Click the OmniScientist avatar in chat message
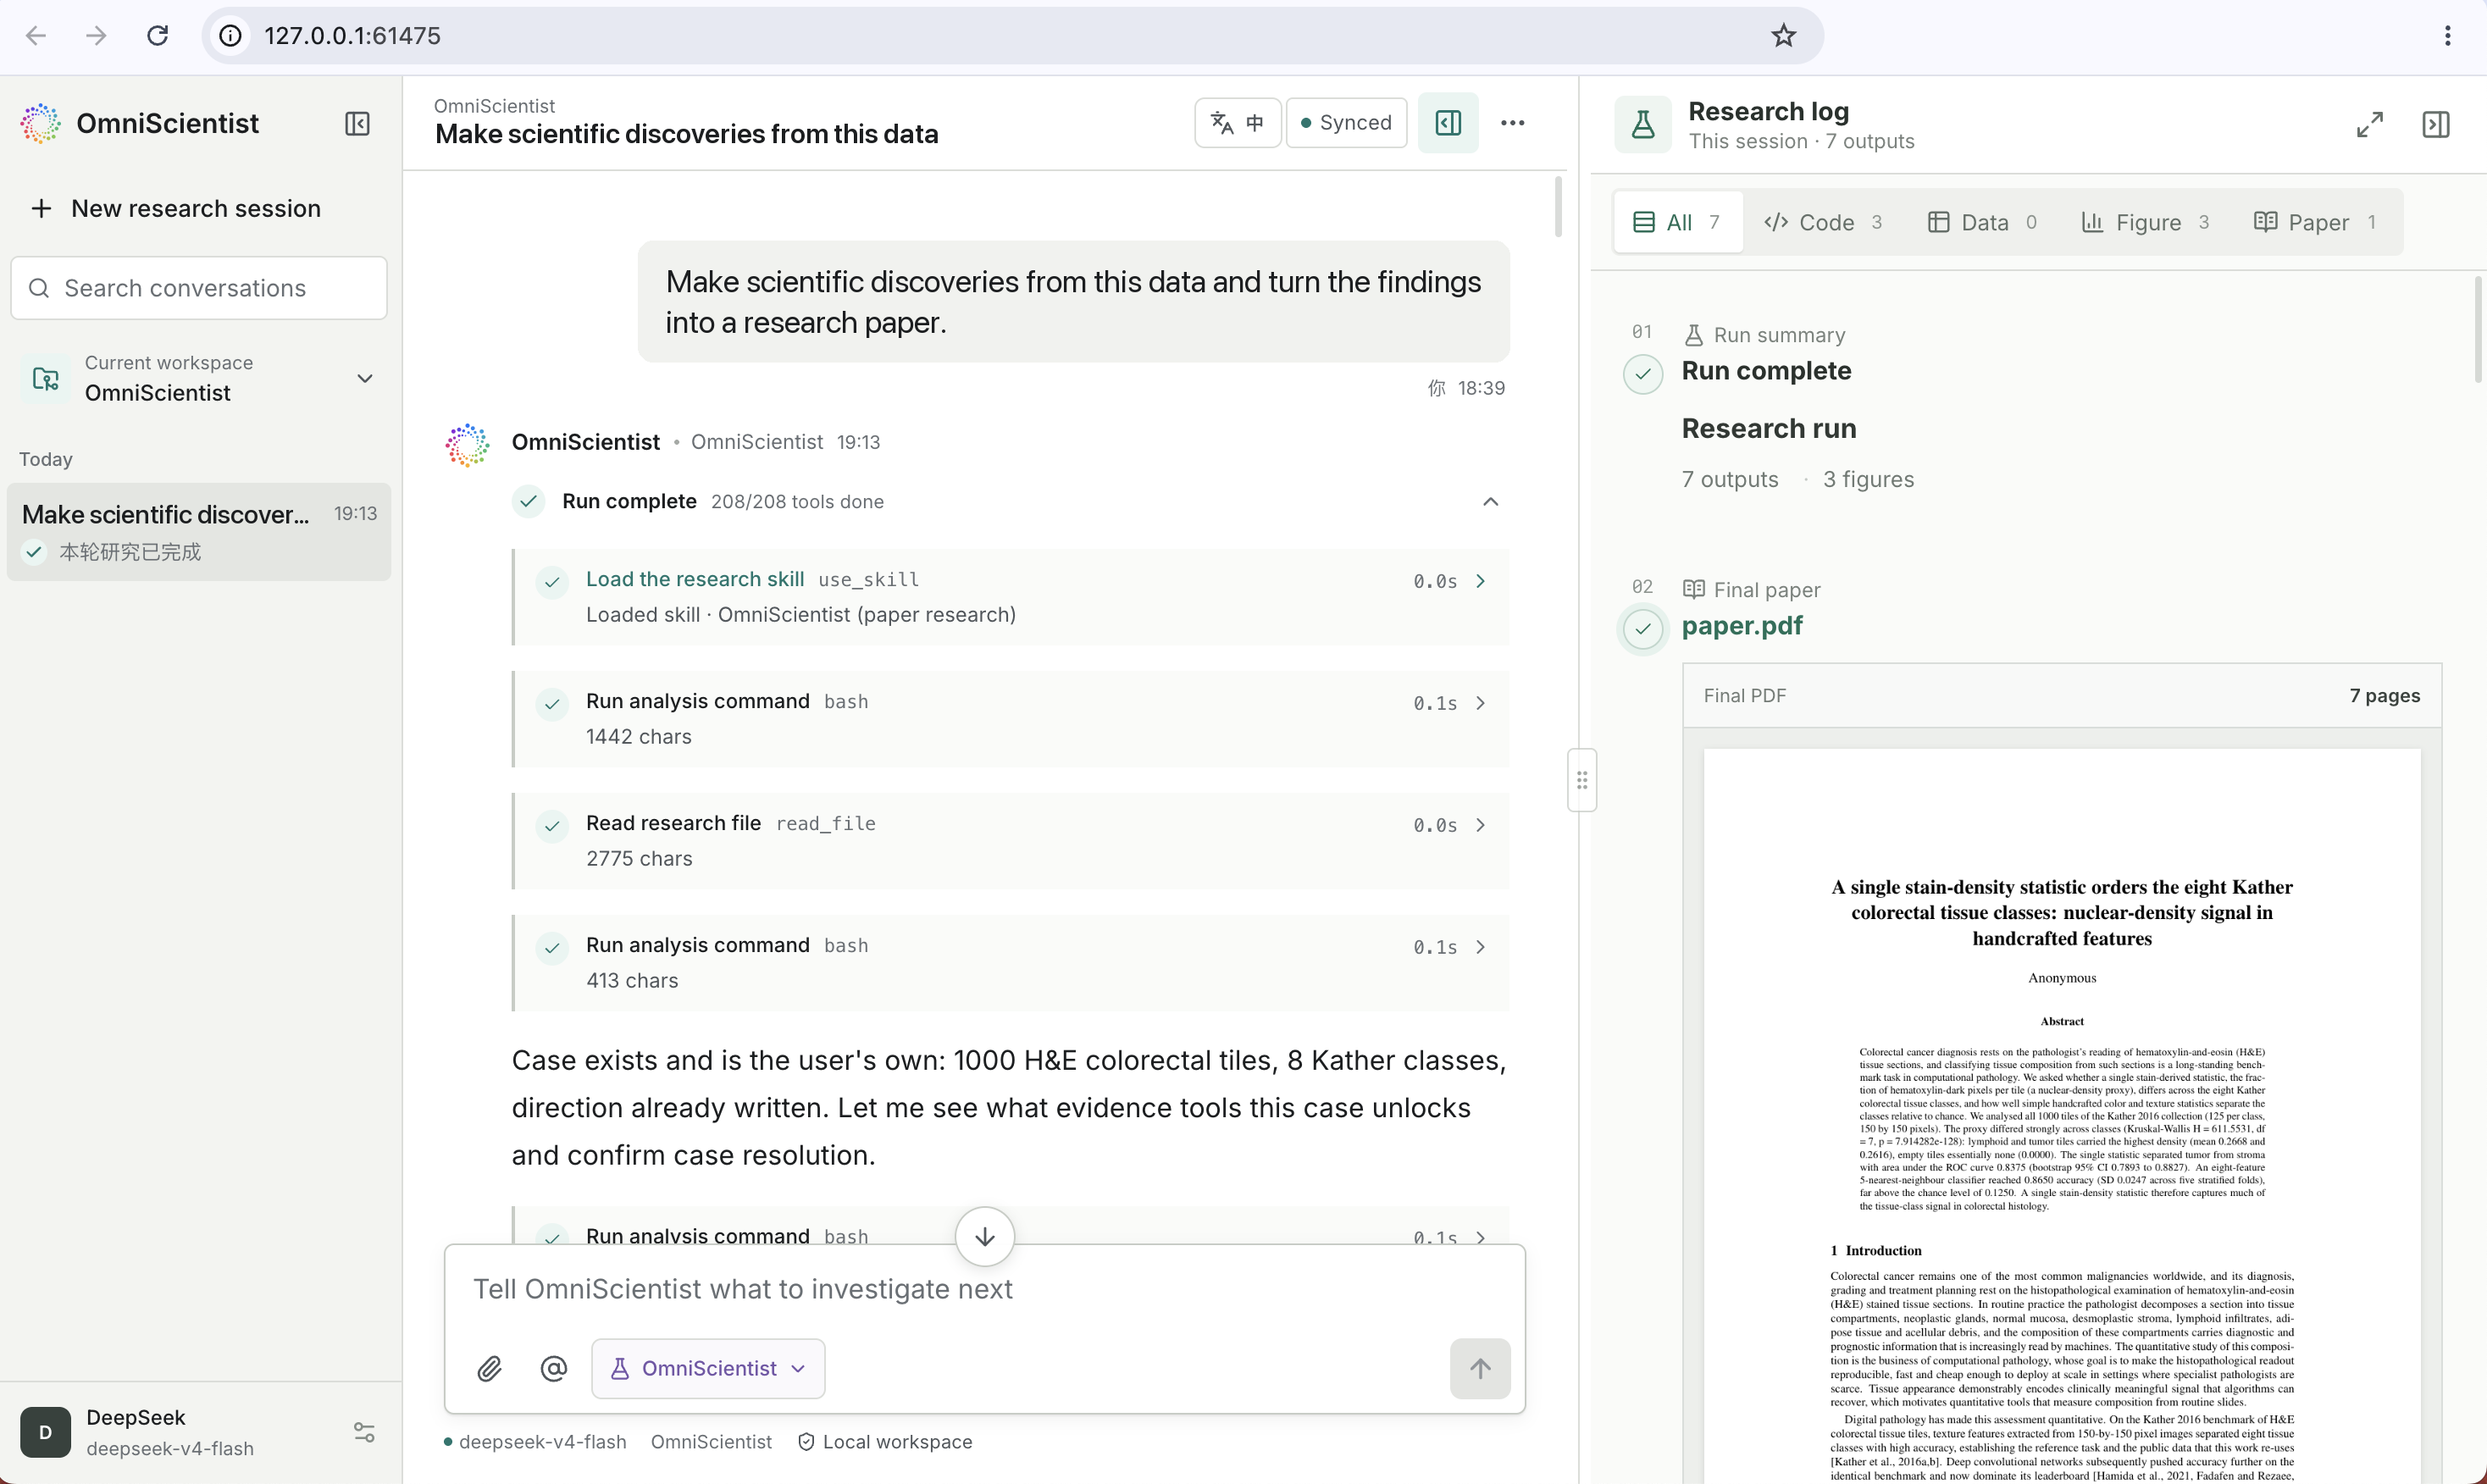This screenshot has width=2487, height=1484. pos(467,445)
